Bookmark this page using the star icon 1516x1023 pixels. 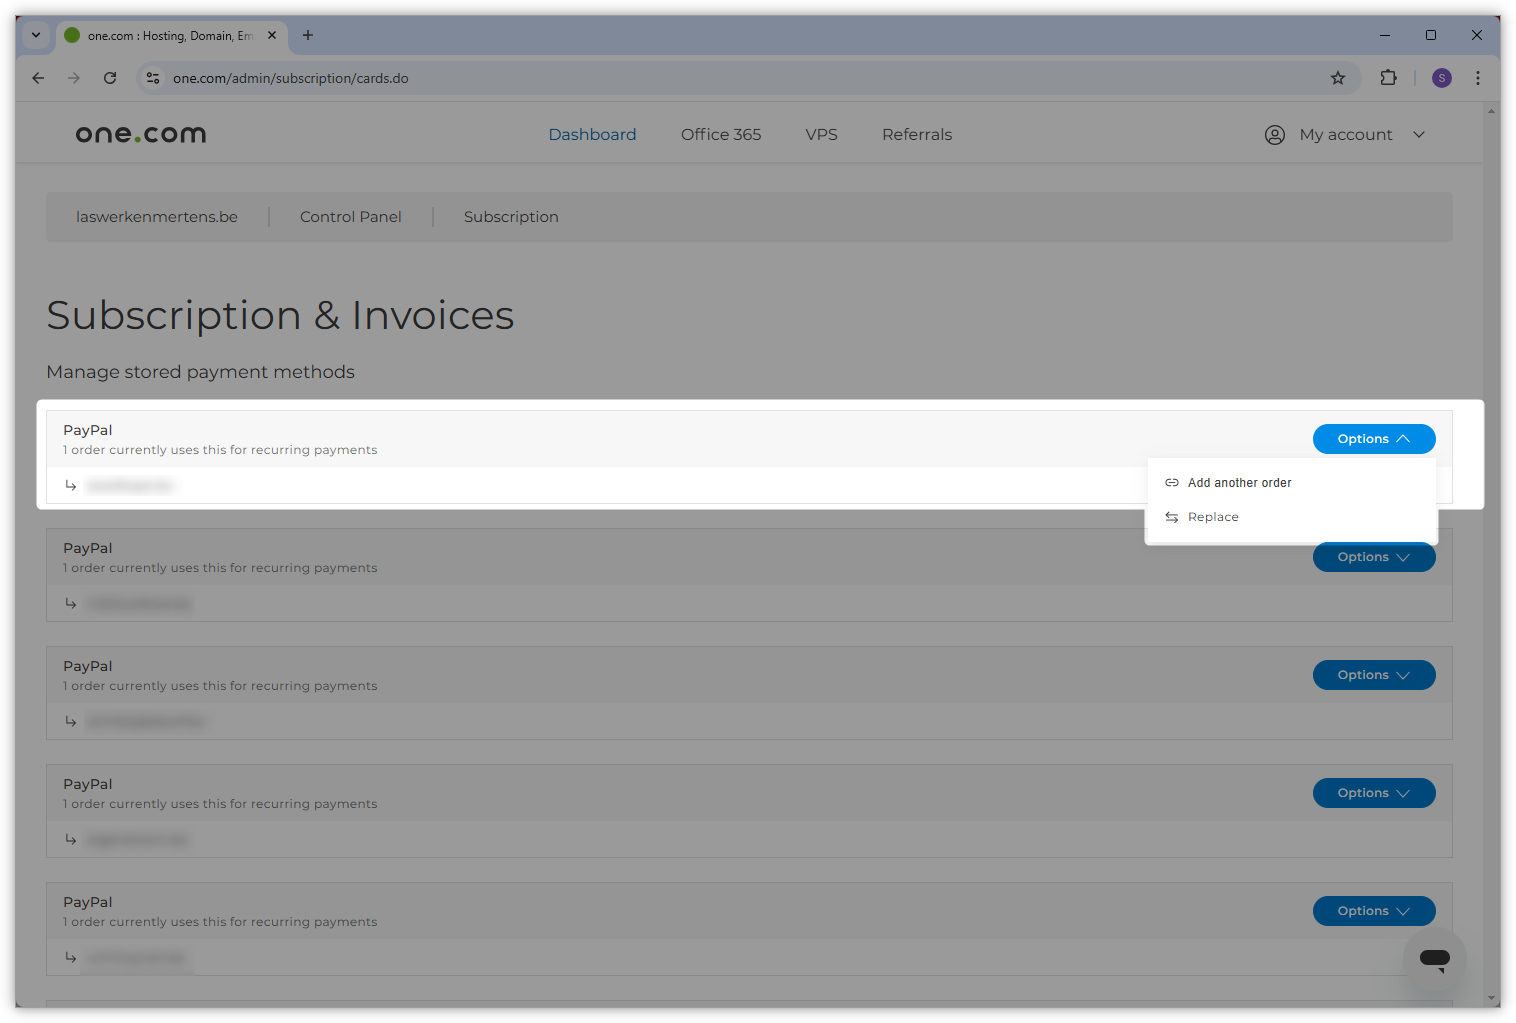[x=1338, y=77]
